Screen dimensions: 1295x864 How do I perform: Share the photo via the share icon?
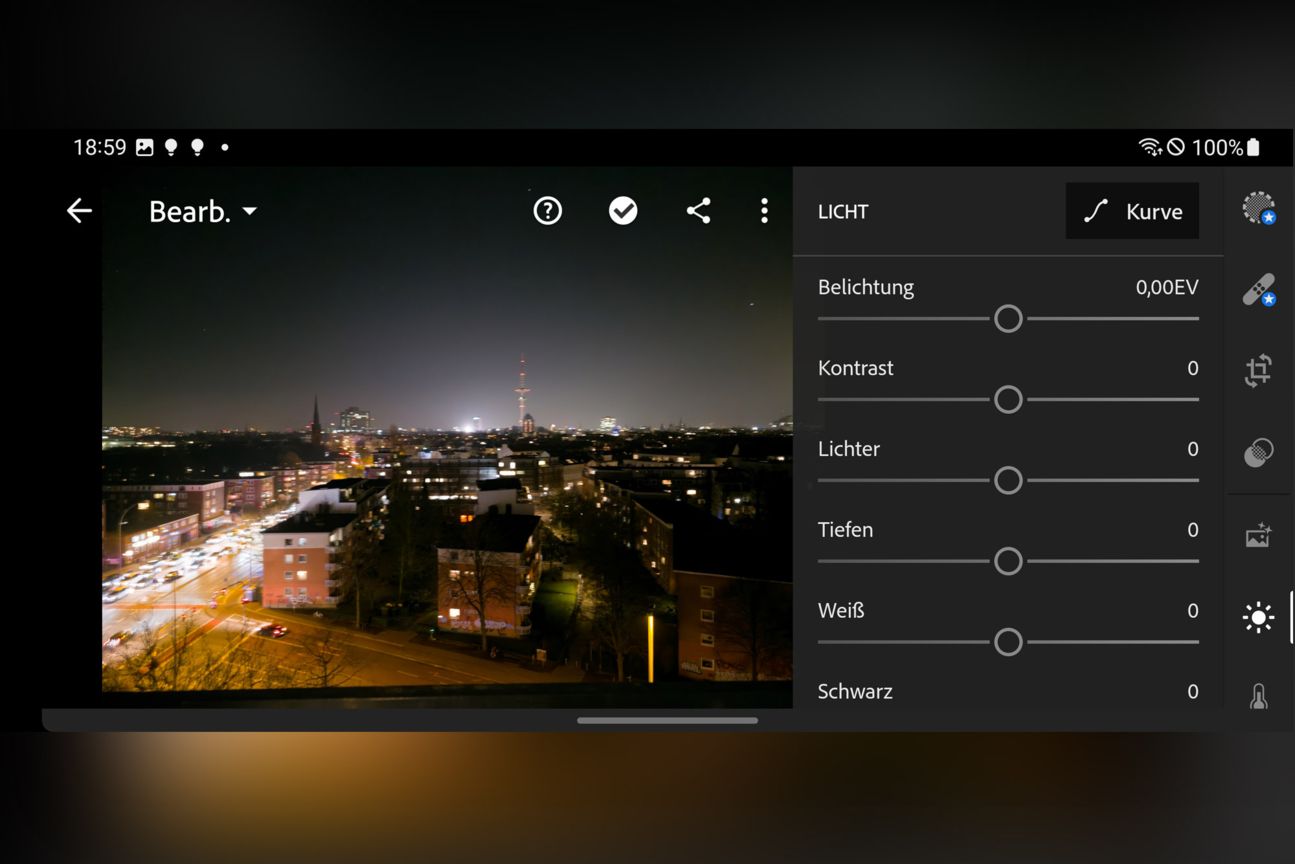(x=699, y=210)
